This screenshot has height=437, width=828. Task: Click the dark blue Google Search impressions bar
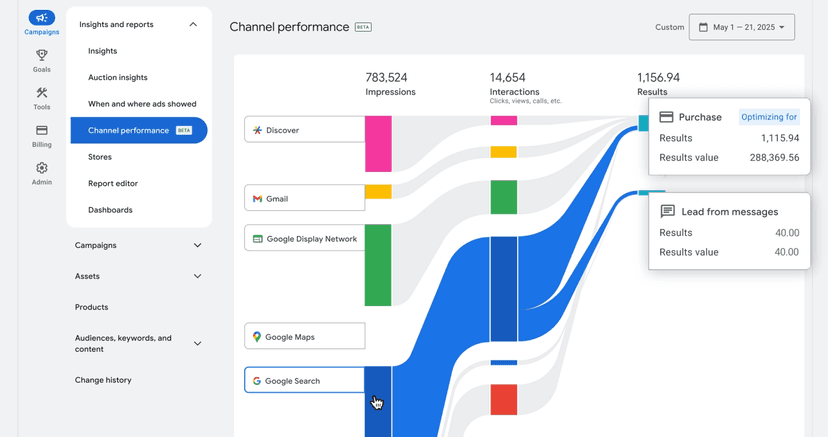tap(378, 402)
